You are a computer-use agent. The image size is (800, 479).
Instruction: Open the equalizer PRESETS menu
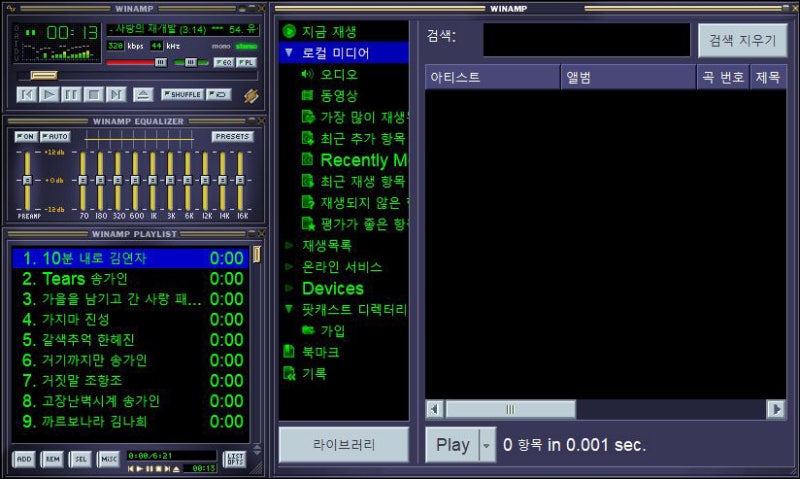tap(232, 137)
